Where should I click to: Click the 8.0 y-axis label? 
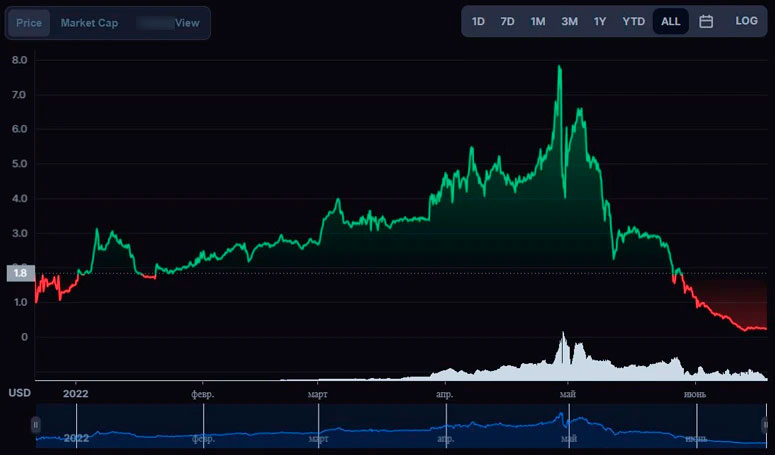point(20,60)
